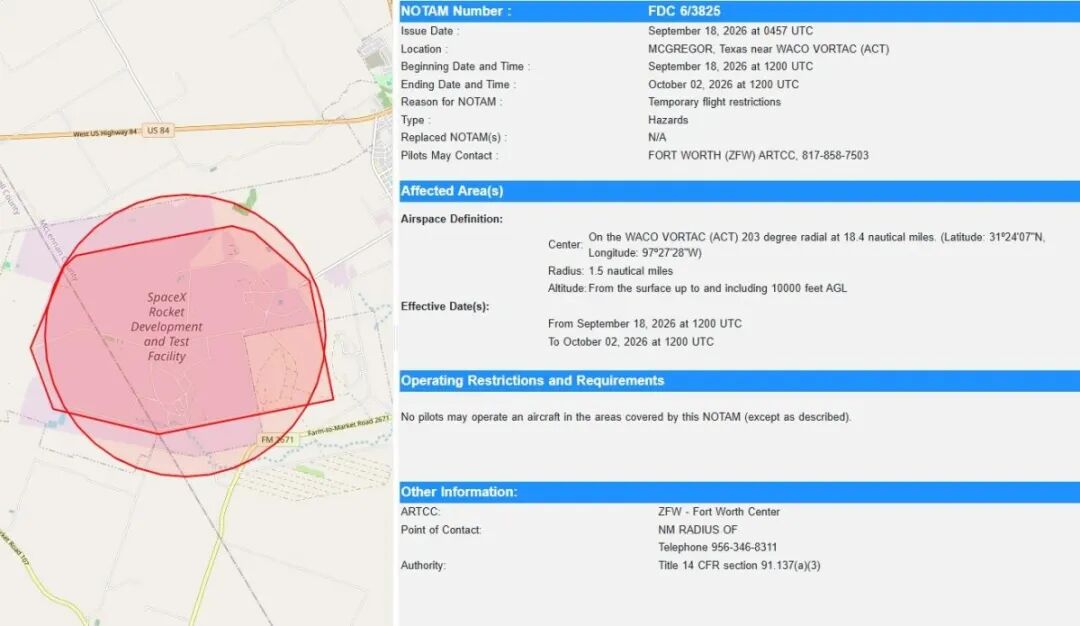Screen dimensions: 1080x626
Task: Click the Altitude text up to 10000 feet AGL
Action: coord(717,289)
